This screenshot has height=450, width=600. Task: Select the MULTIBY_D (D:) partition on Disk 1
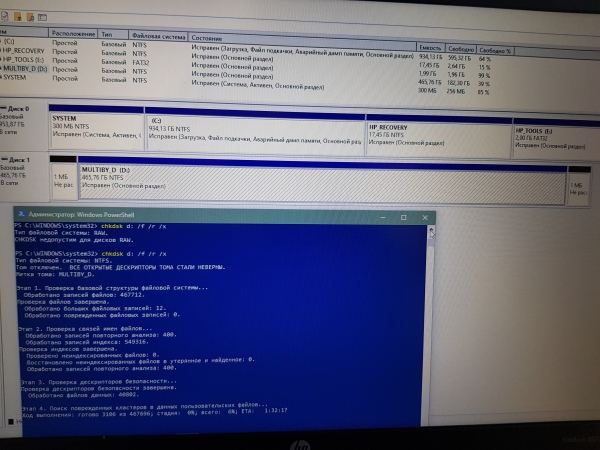point(320,178)
